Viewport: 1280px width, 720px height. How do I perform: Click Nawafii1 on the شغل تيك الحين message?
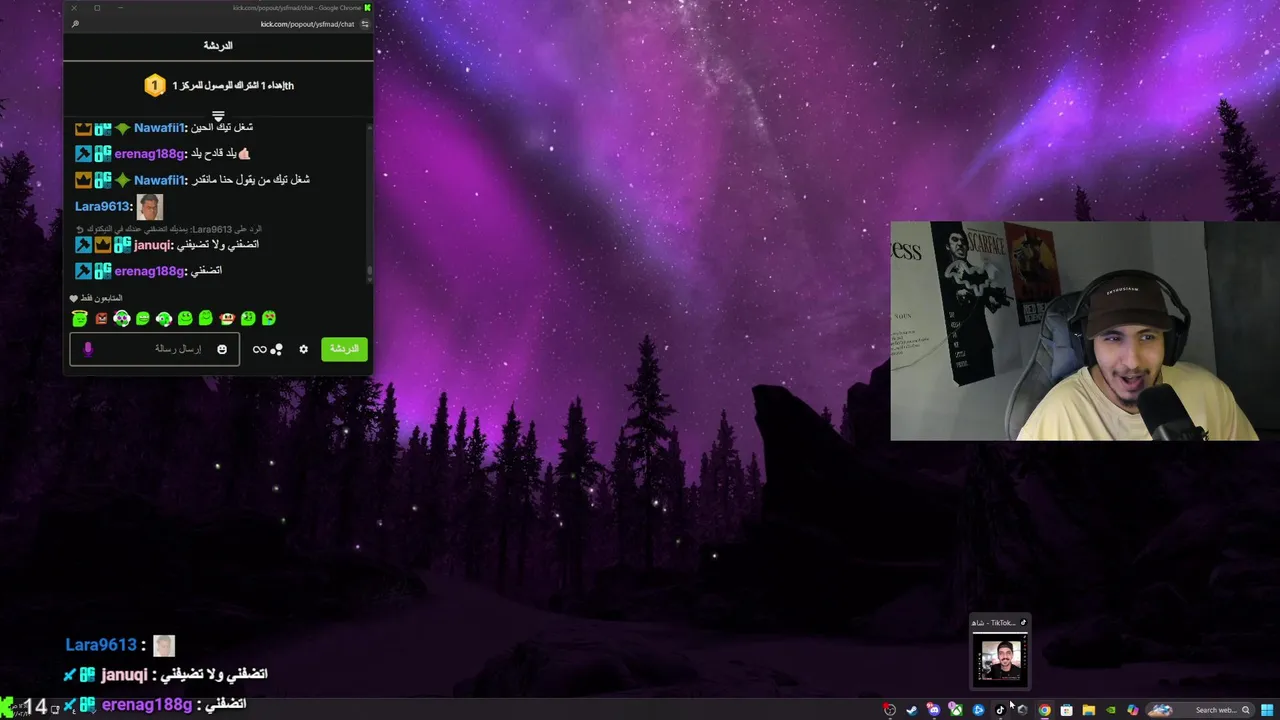[x=160, y=128]
